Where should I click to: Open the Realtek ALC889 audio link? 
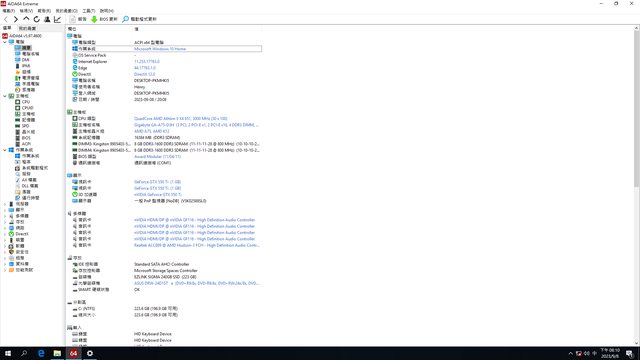click(197, 245)
